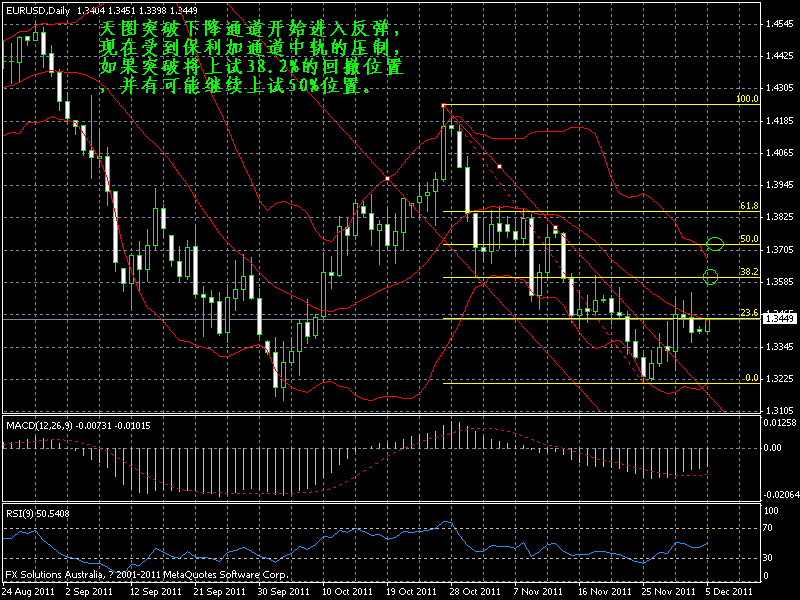Image resolution: width=800 pixels, height=600 pixels.
Task: Click the green ellipse at the 50.0 level
Action: (715, 243)
